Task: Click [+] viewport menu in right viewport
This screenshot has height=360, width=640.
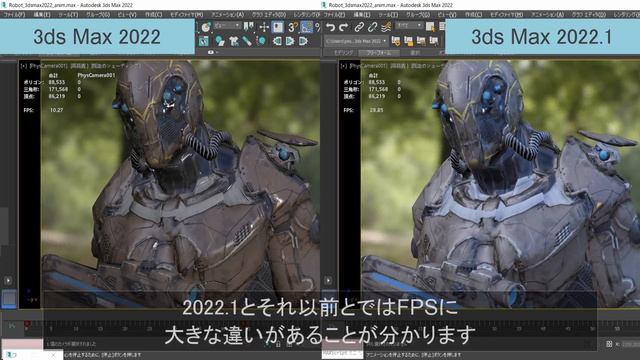Action: (x=344, y=65)
